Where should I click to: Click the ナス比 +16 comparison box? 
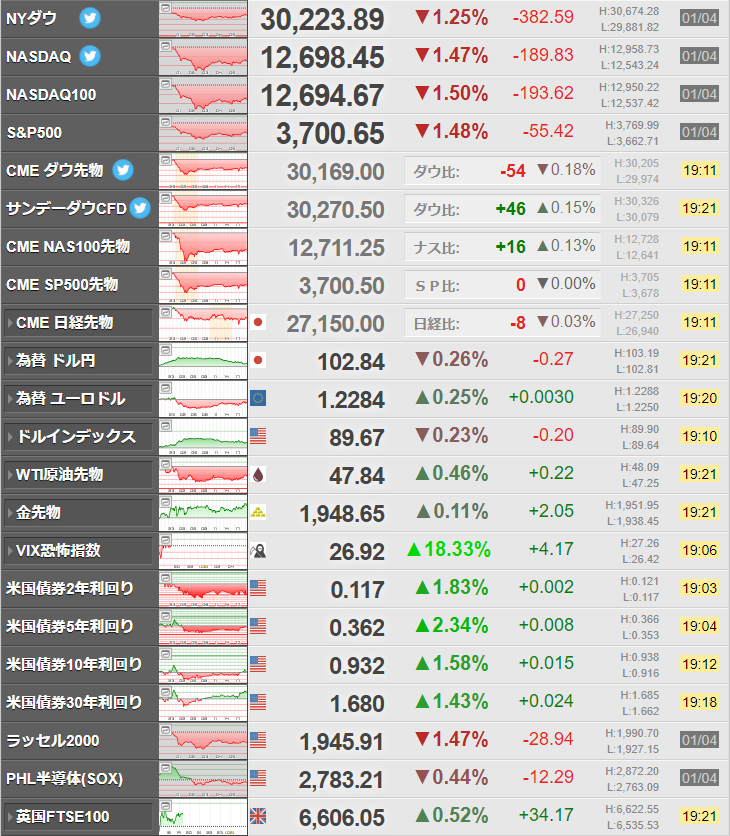pyautogui.click(x=502, y=247)
